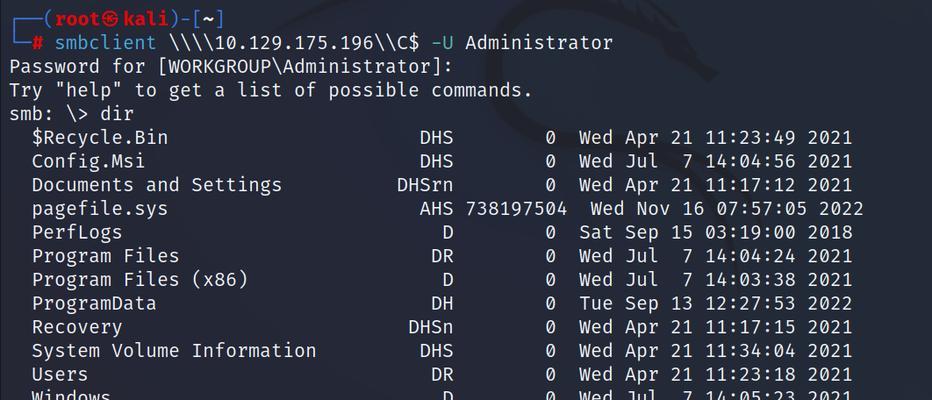
Task: Click the IP address 10.129.175.196 share path
Action: click(295, 43)
